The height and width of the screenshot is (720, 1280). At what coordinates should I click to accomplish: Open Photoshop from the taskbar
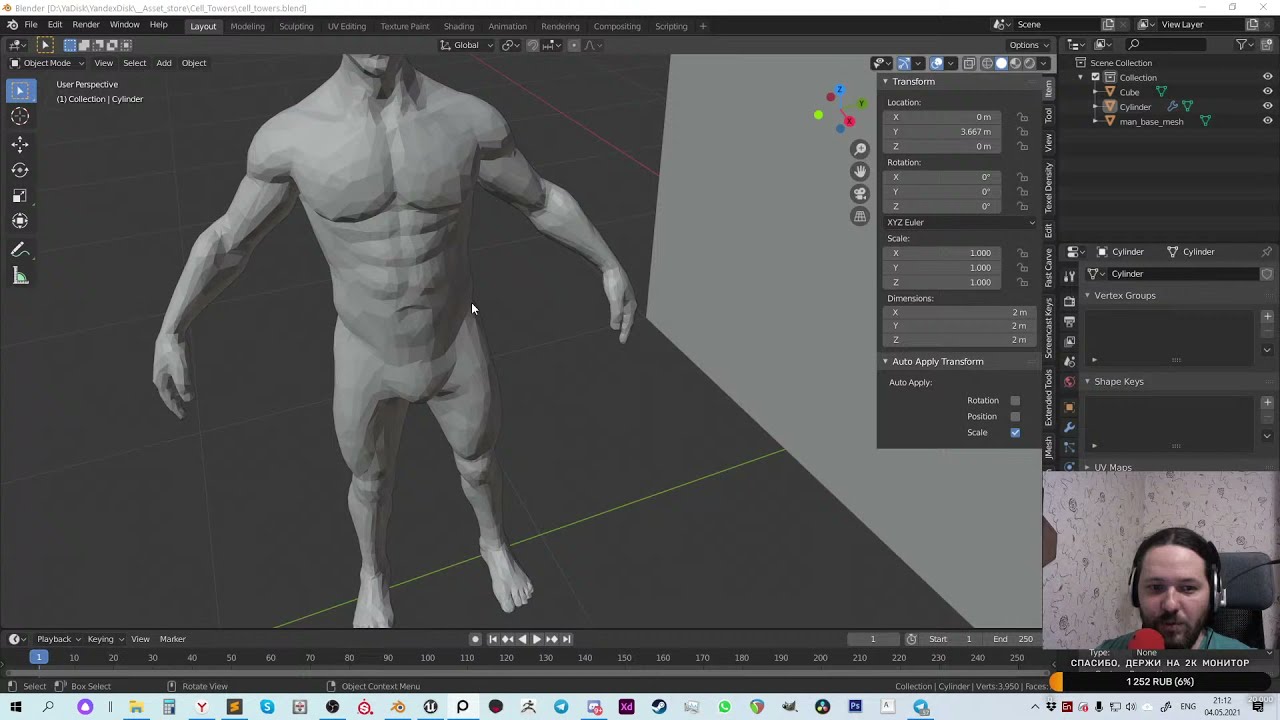[855, 708]
